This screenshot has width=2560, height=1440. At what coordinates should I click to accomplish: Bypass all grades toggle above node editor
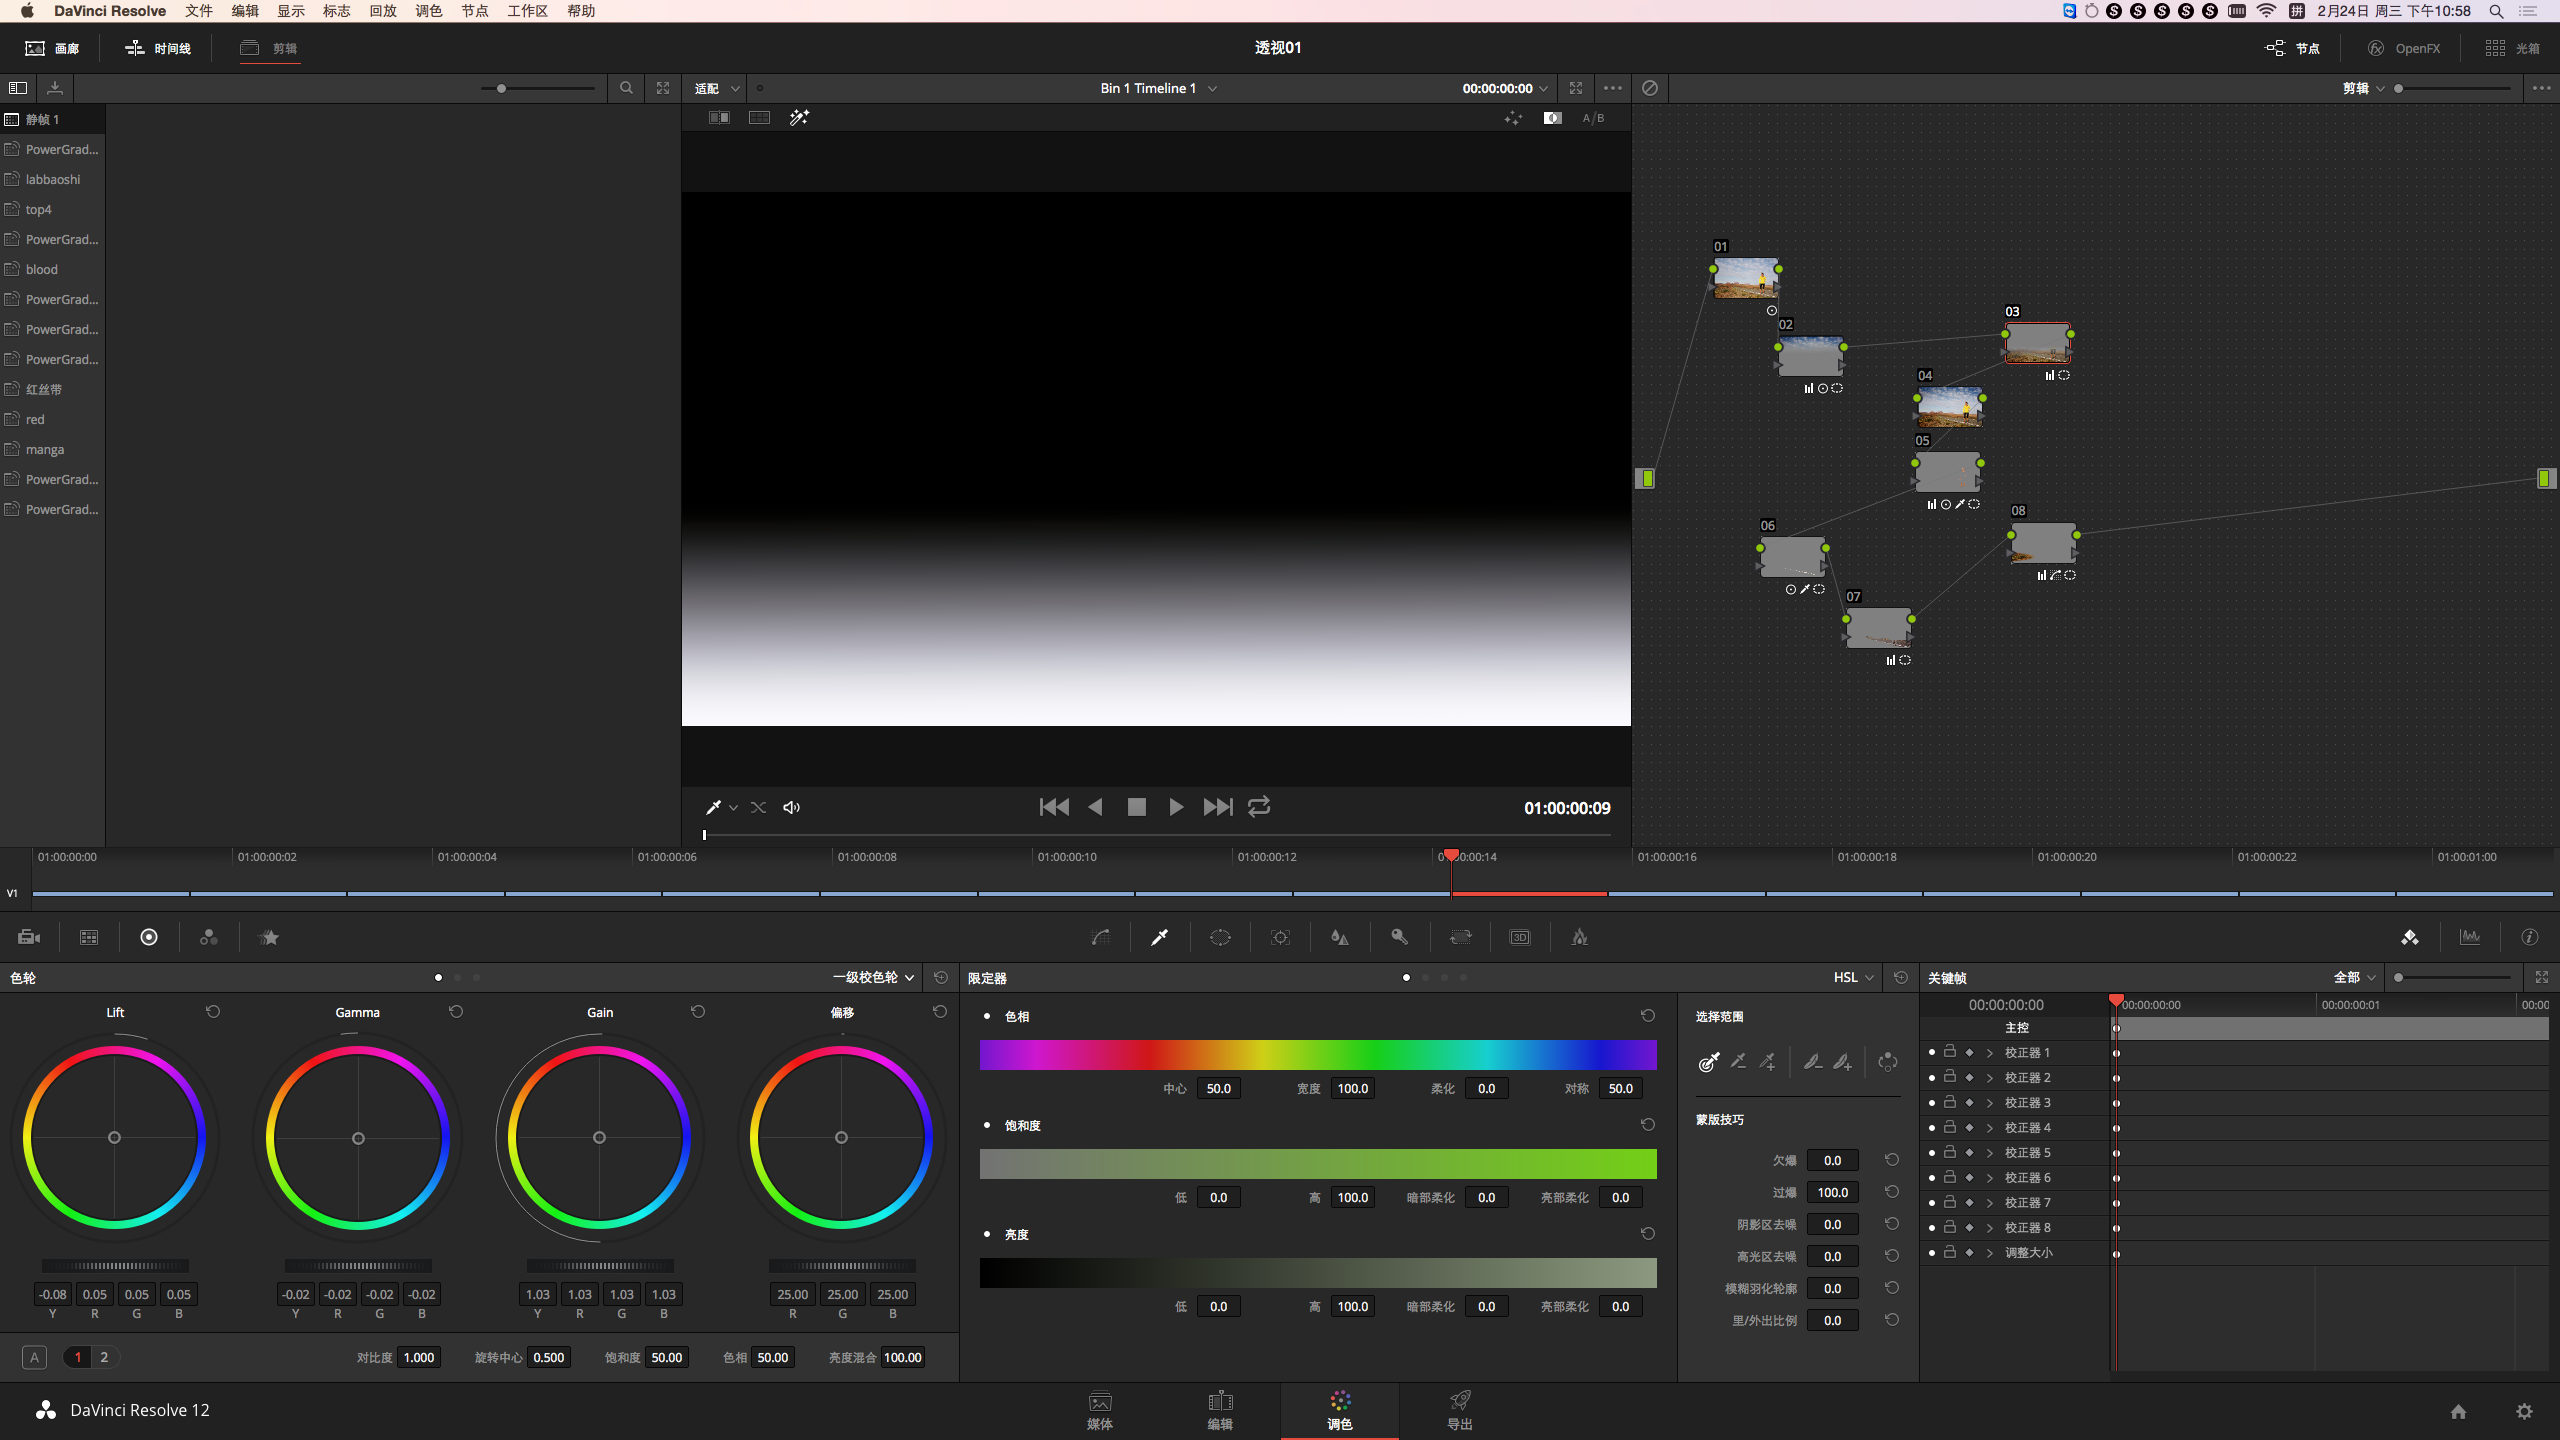point(1650,88)
